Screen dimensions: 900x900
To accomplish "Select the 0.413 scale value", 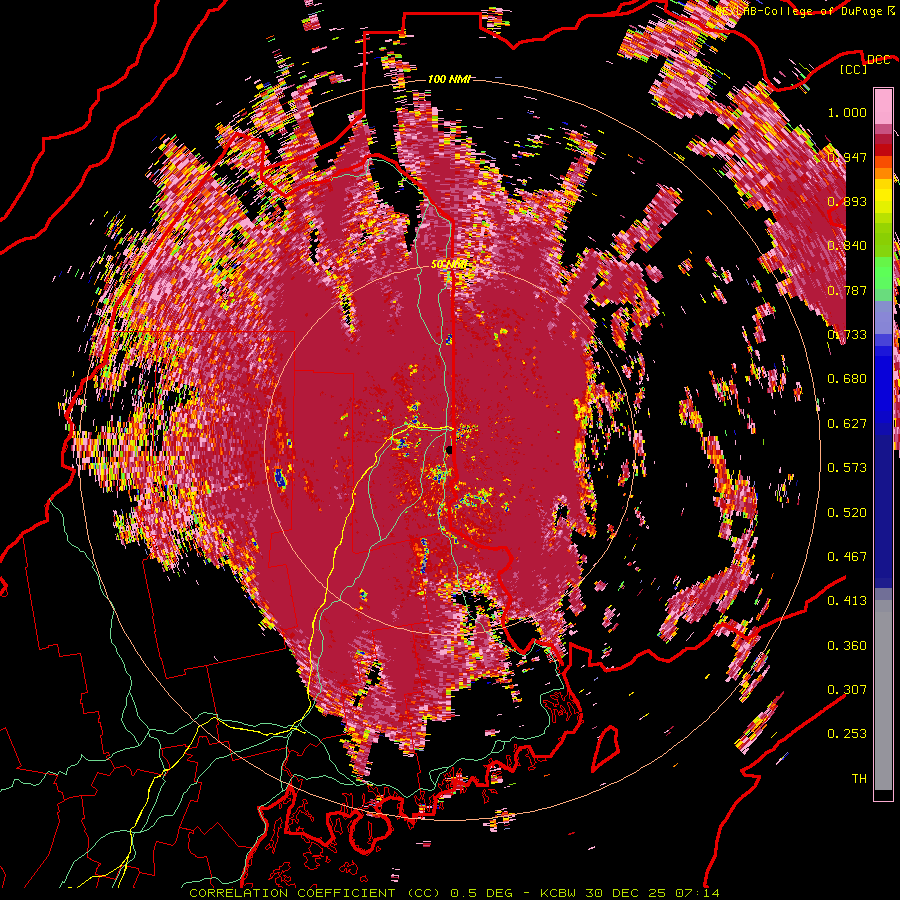I will (x=847, y=601).
